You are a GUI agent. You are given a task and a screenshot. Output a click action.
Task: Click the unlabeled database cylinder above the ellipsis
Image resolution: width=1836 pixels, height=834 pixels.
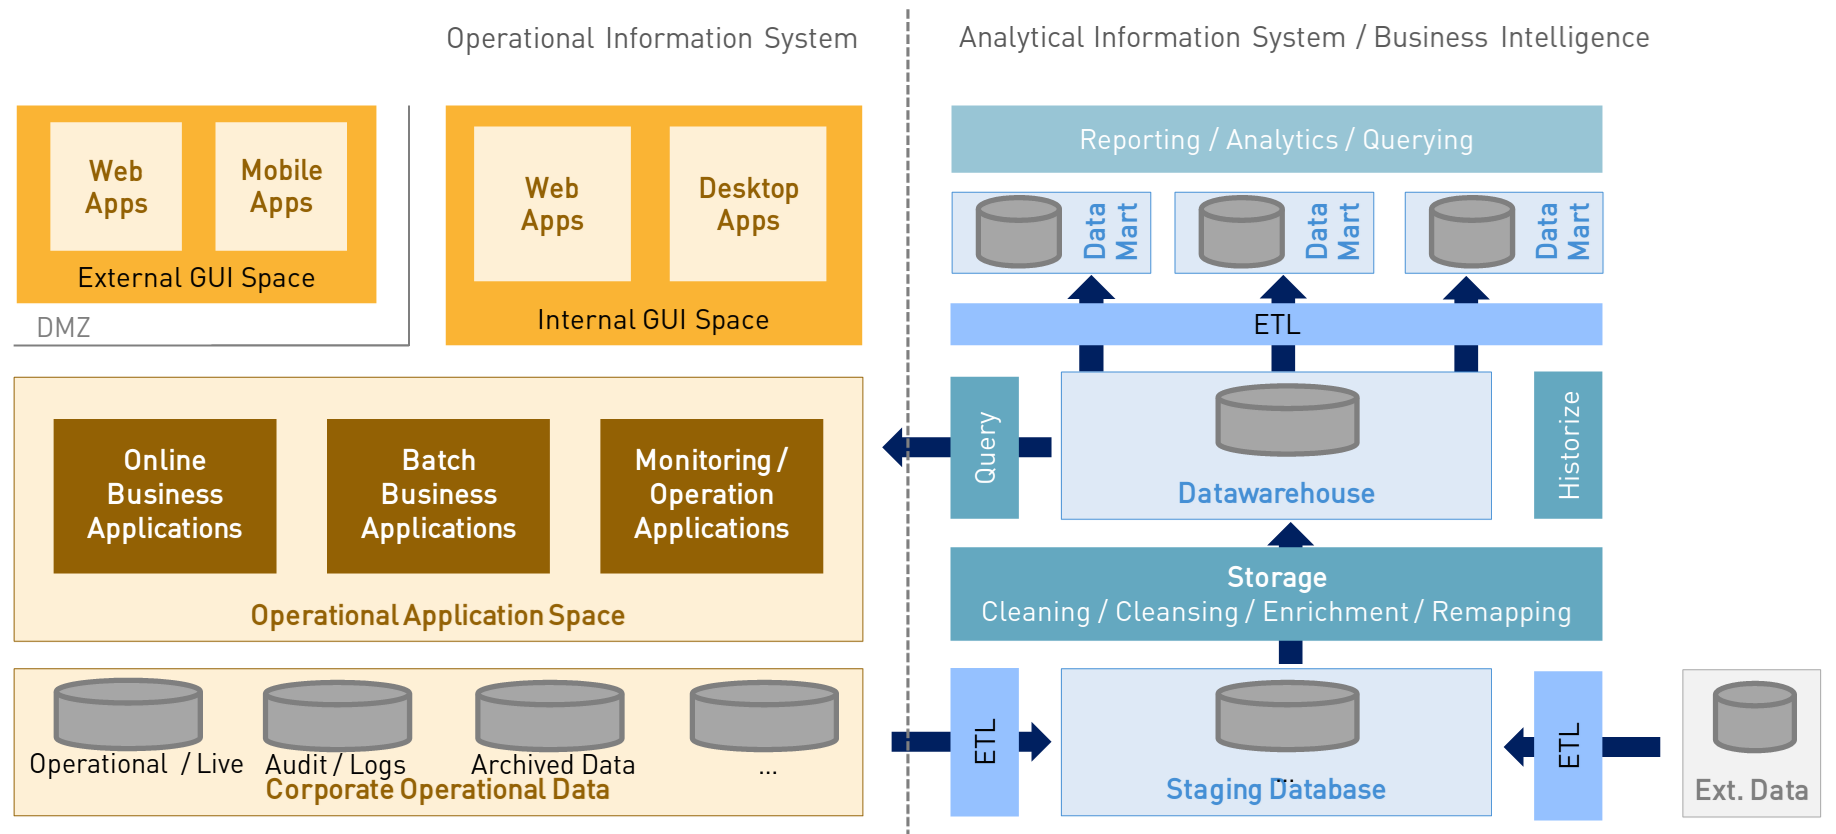[764, 715]
